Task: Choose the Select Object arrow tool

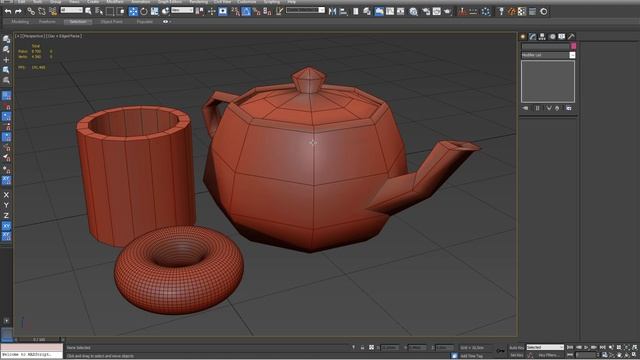Action: [88, 11]
